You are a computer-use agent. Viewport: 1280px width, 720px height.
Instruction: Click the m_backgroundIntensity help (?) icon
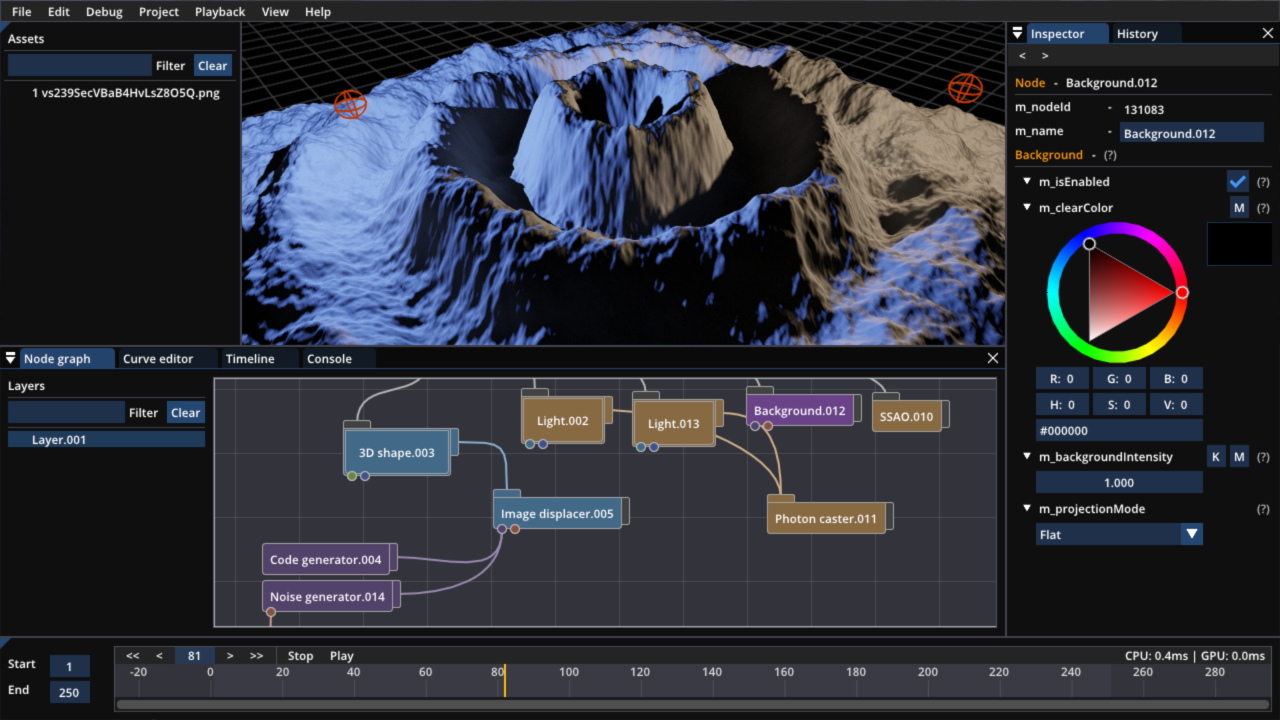point(1263,457)
